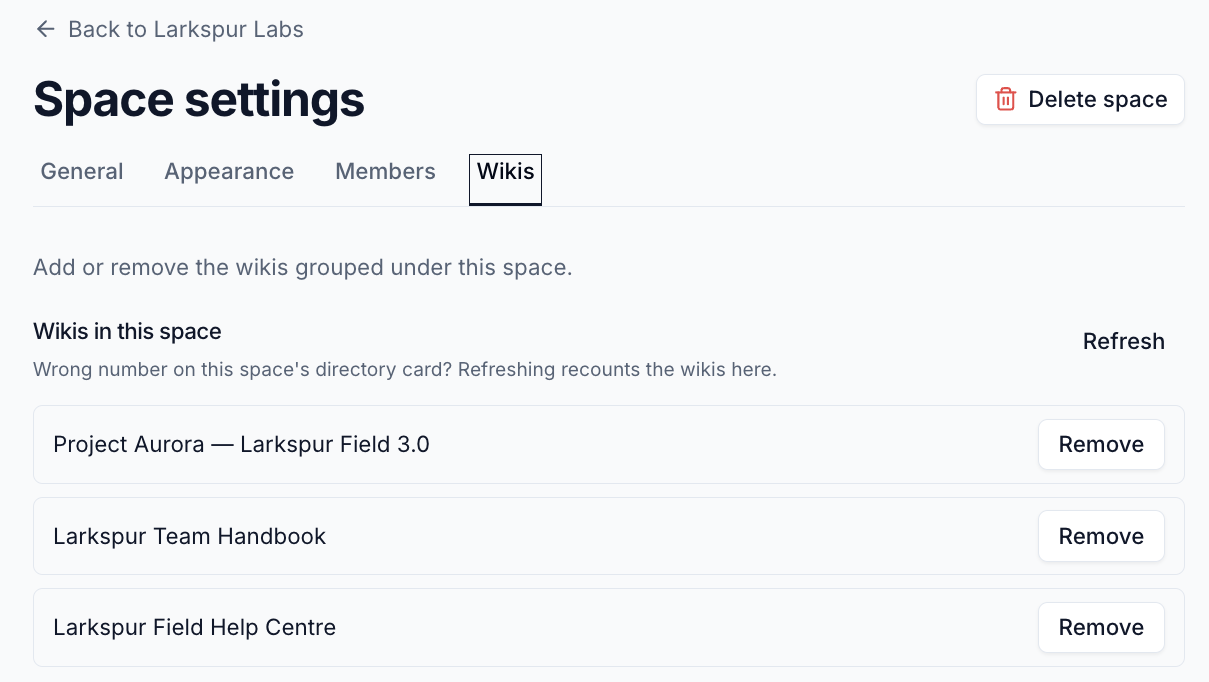
Task: Select the Wikis tab
Action: click(x=505, y=178)
